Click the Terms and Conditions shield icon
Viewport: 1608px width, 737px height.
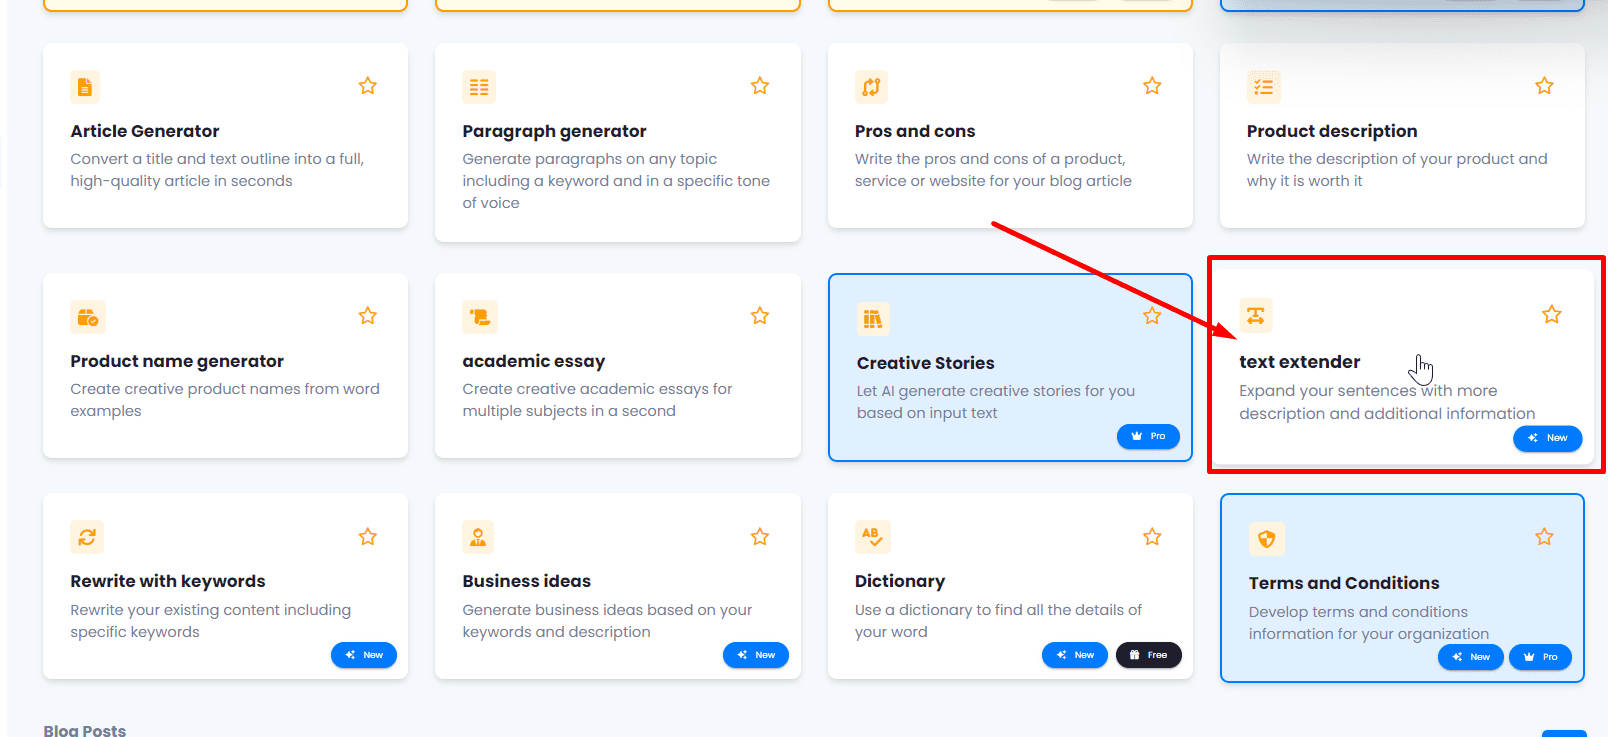(x=1267, y=539)
